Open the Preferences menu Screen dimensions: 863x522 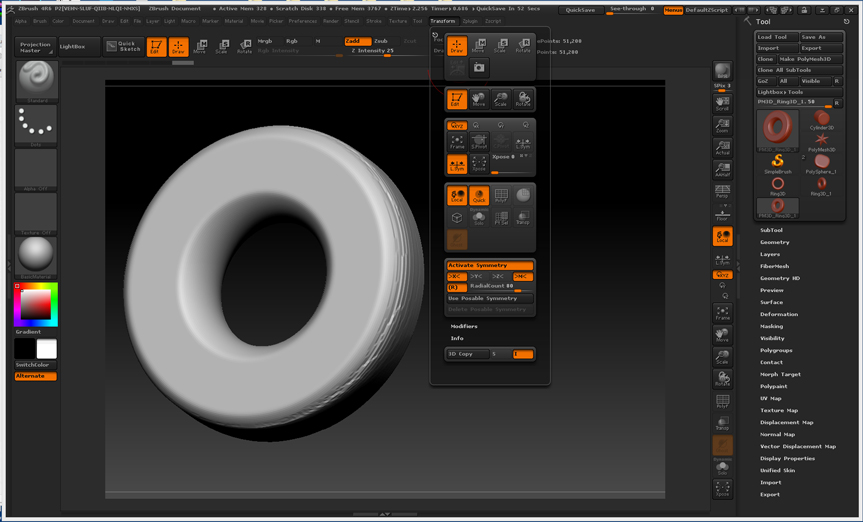pos(302,21)
